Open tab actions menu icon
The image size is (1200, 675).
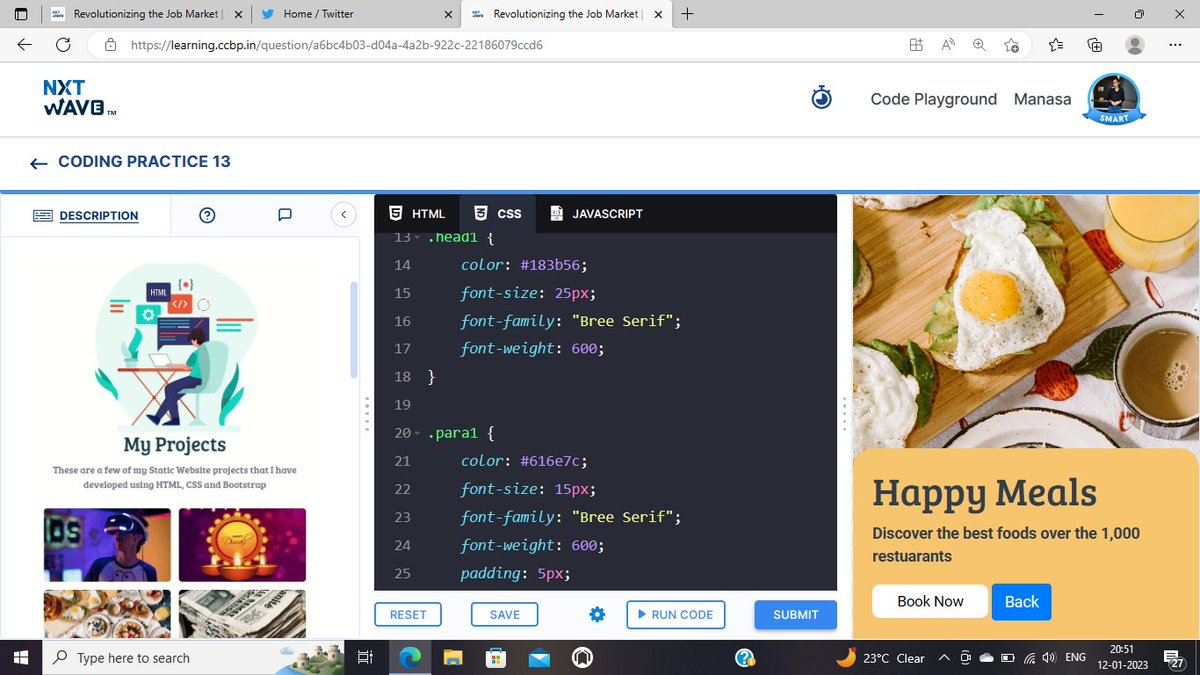point(21,14)
